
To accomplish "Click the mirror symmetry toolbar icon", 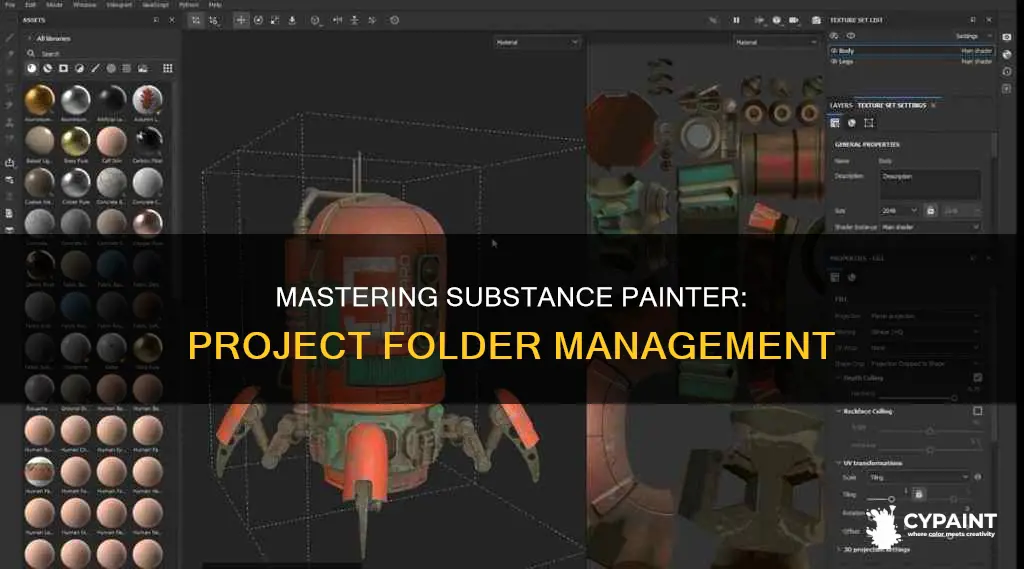I will [x=338, y=20].
